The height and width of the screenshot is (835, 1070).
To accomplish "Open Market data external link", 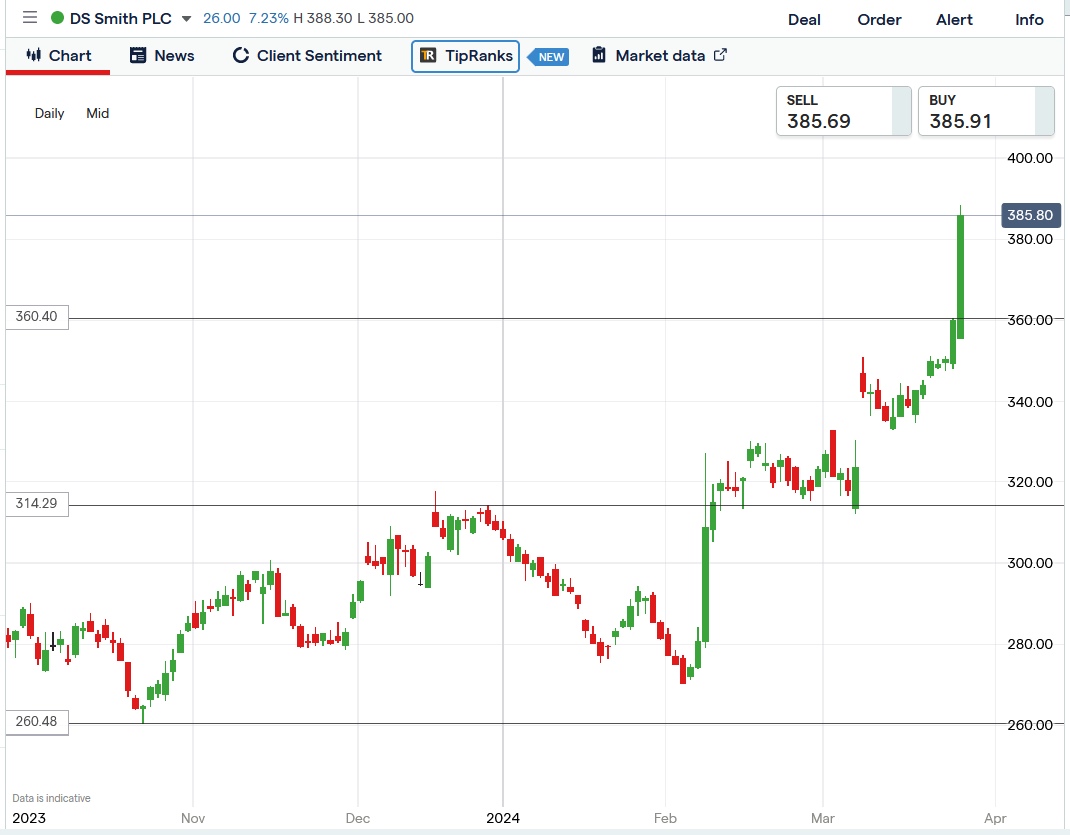I will tap(659, 56).
